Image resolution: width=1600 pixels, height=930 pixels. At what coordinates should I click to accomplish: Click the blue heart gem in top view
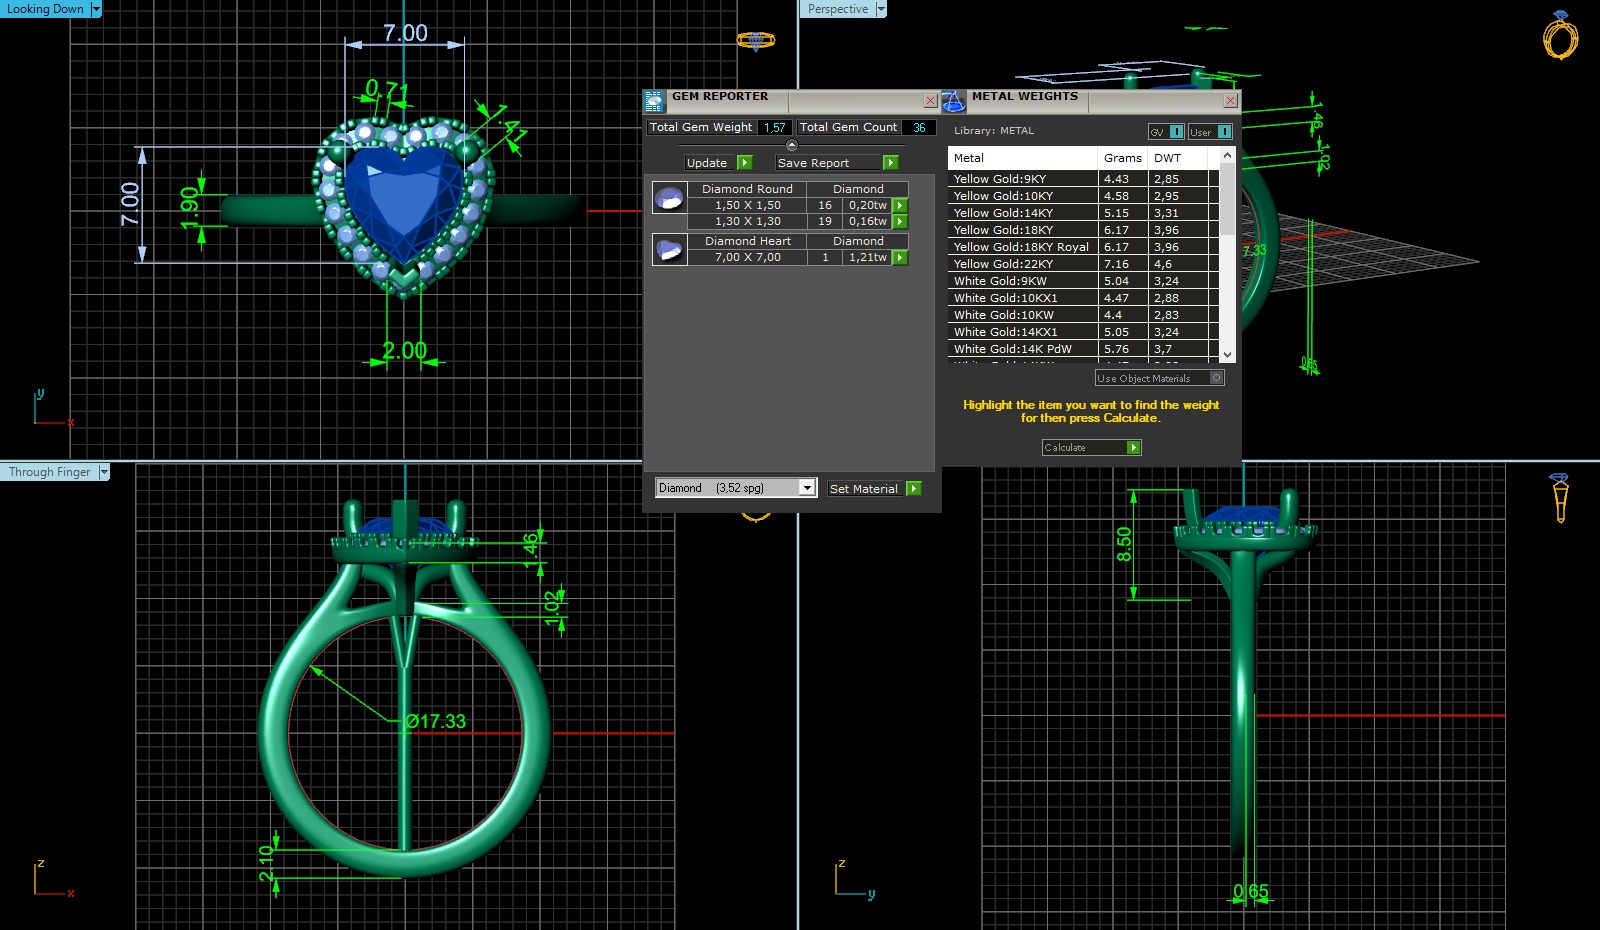[403, 207]
